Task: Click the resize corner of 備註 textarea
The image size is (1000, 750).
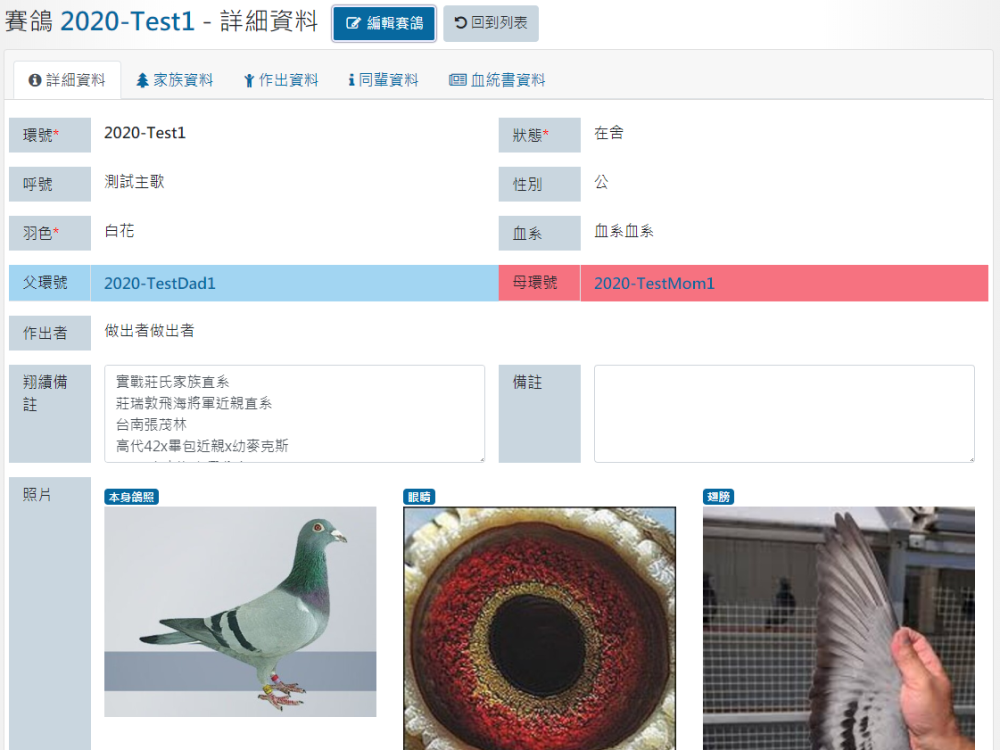Action: (x=970, y=458)
